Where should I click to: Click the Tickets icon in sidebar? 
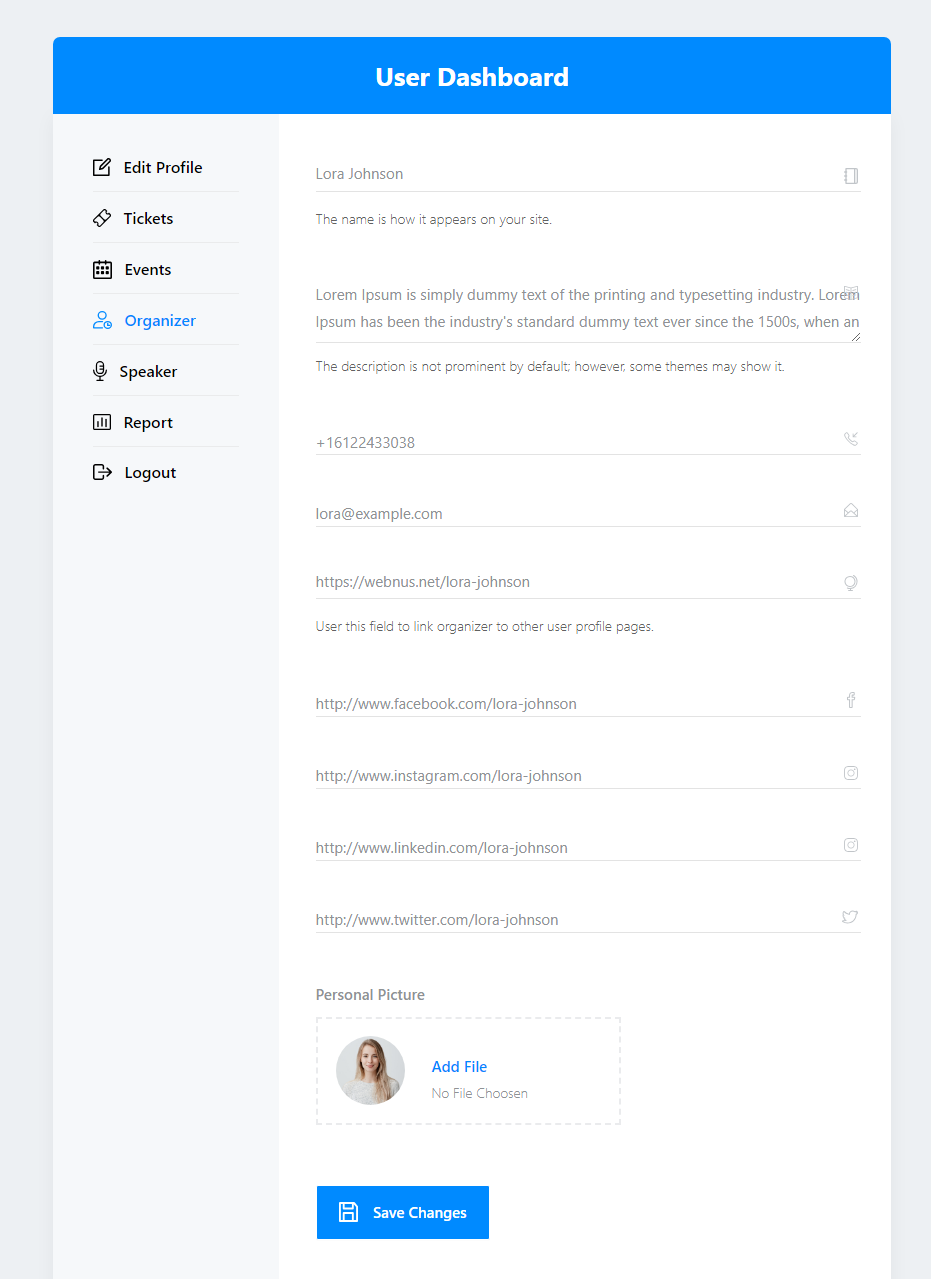click(x=102, y=218)
